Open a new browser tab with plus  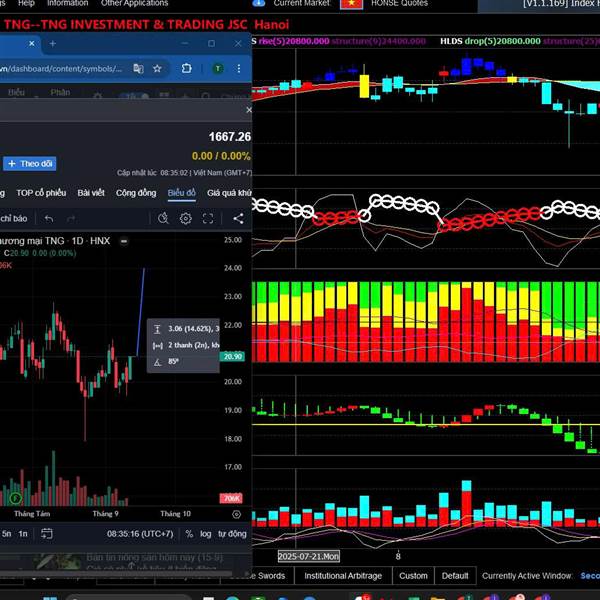52,44
